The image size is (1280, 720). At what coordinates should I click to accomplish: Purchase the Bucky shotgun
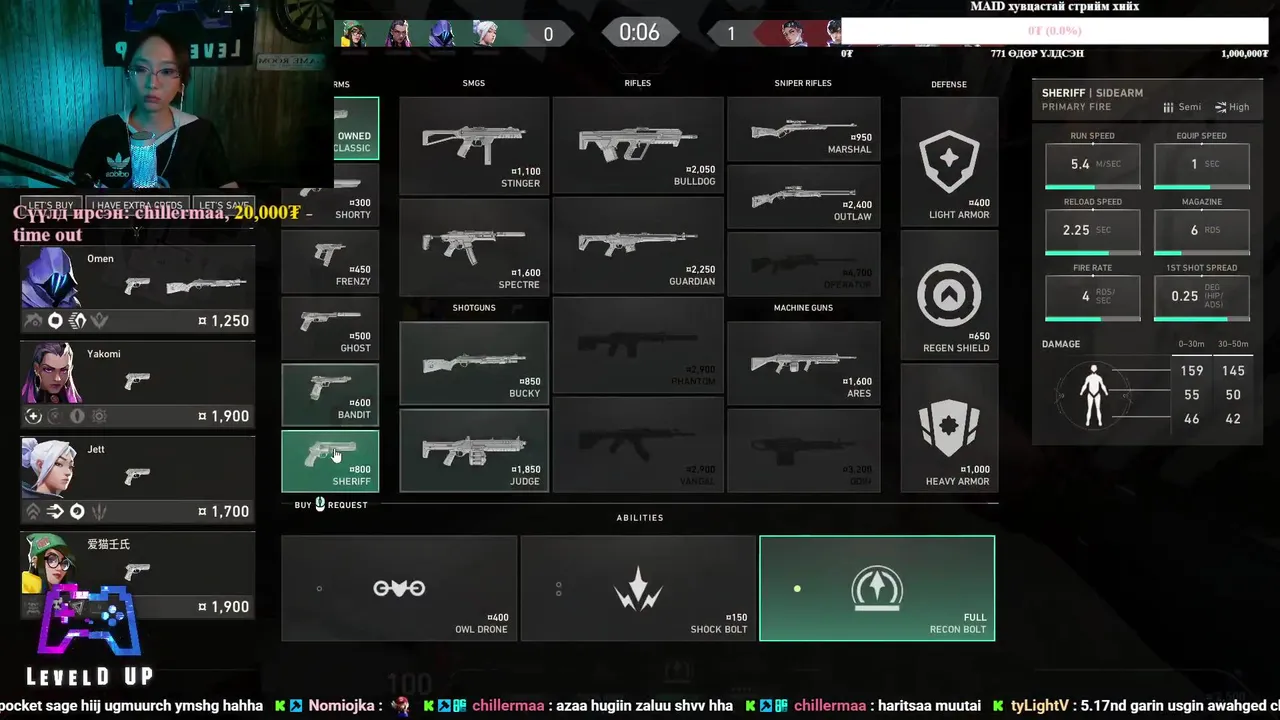(x=474, y=363)
